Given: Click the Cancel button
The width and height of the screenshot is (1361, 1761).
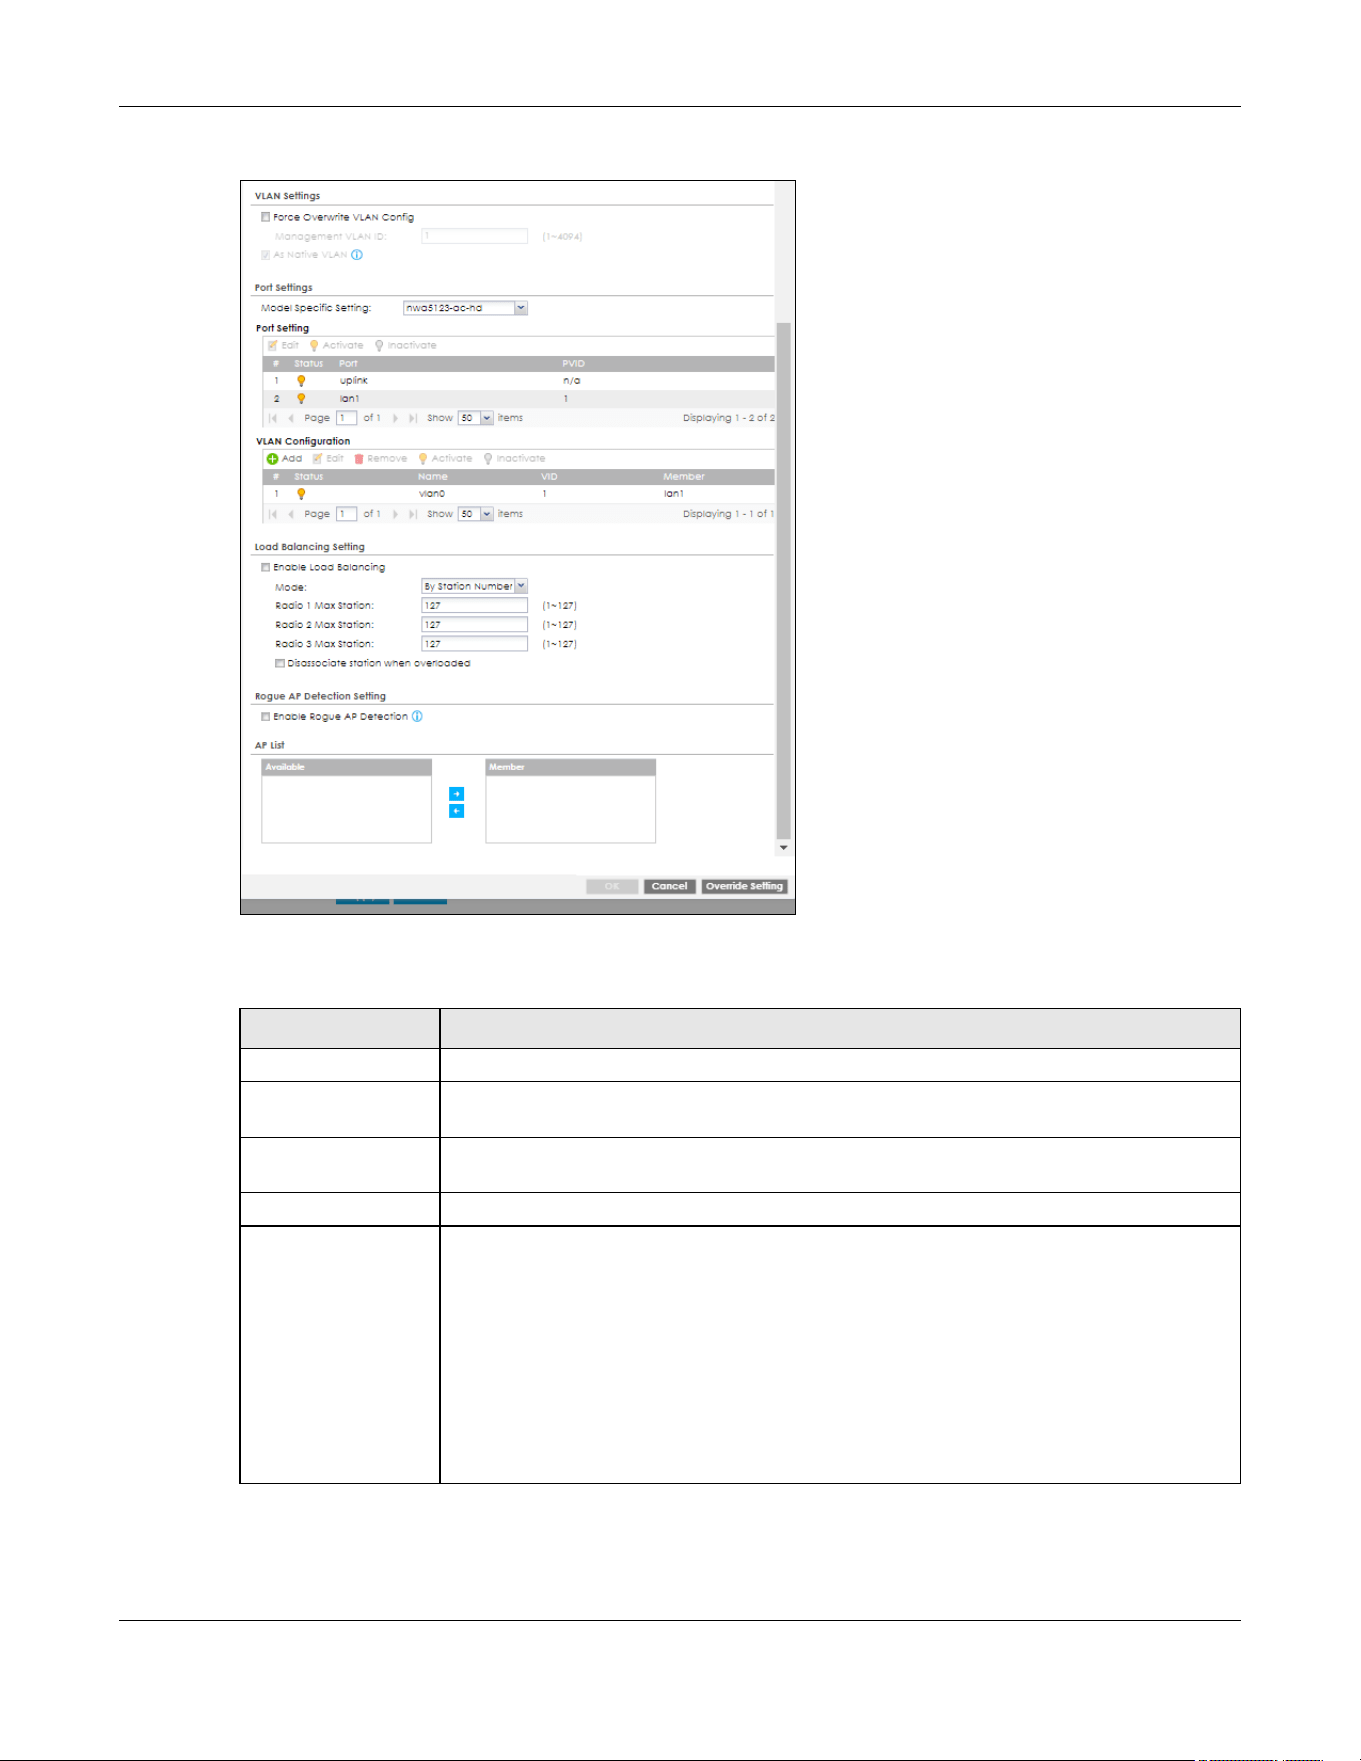Looking at the screenshot, I should tap(669, 887).
